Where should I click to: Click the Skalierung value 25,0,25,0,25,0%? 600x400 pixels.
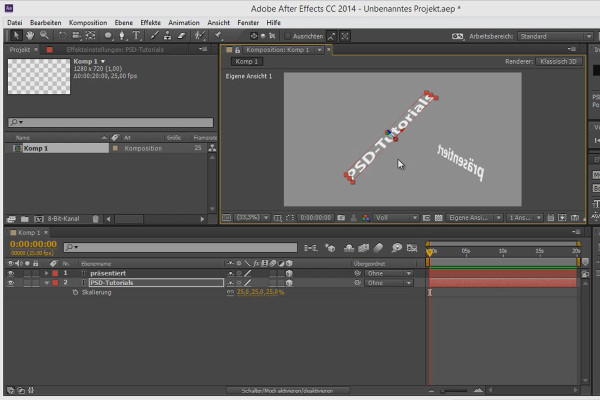pos(260,292)
